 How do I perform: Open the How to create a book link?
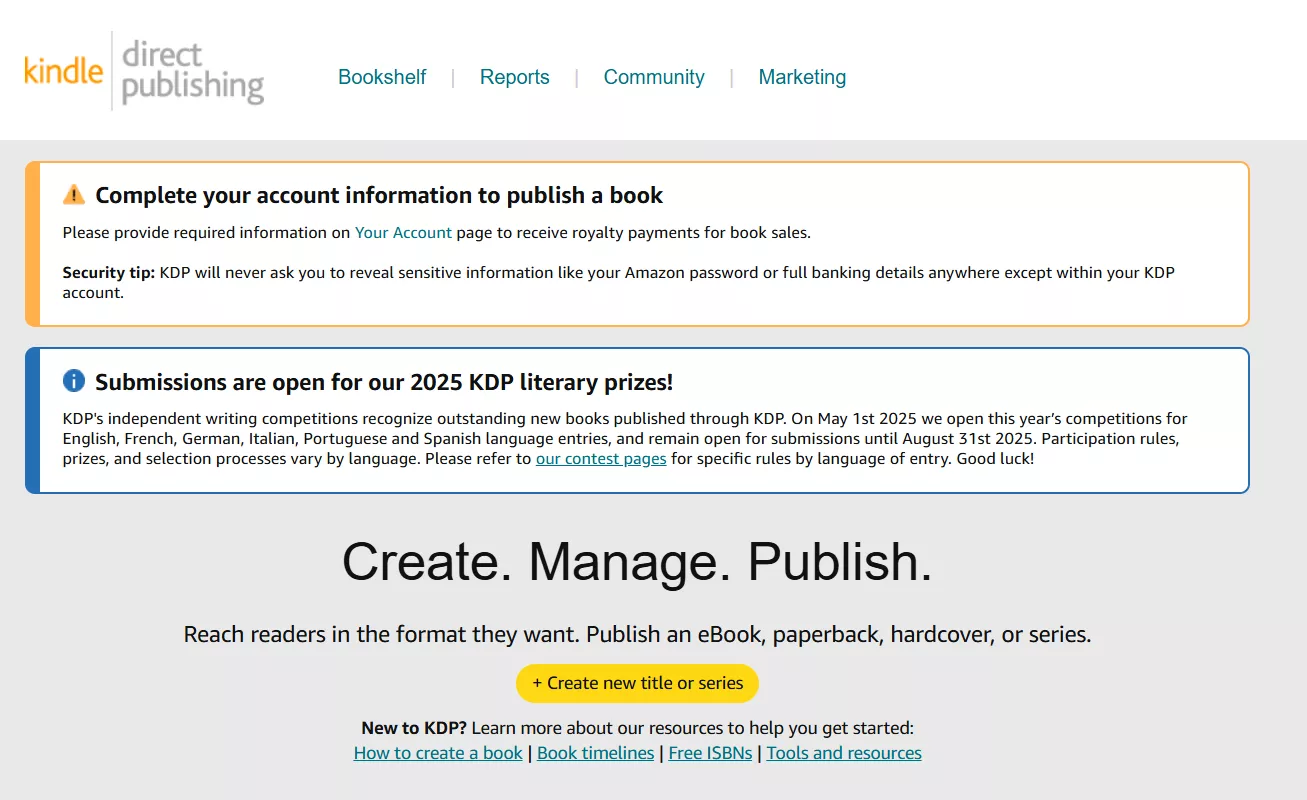[x=438, y=753]
